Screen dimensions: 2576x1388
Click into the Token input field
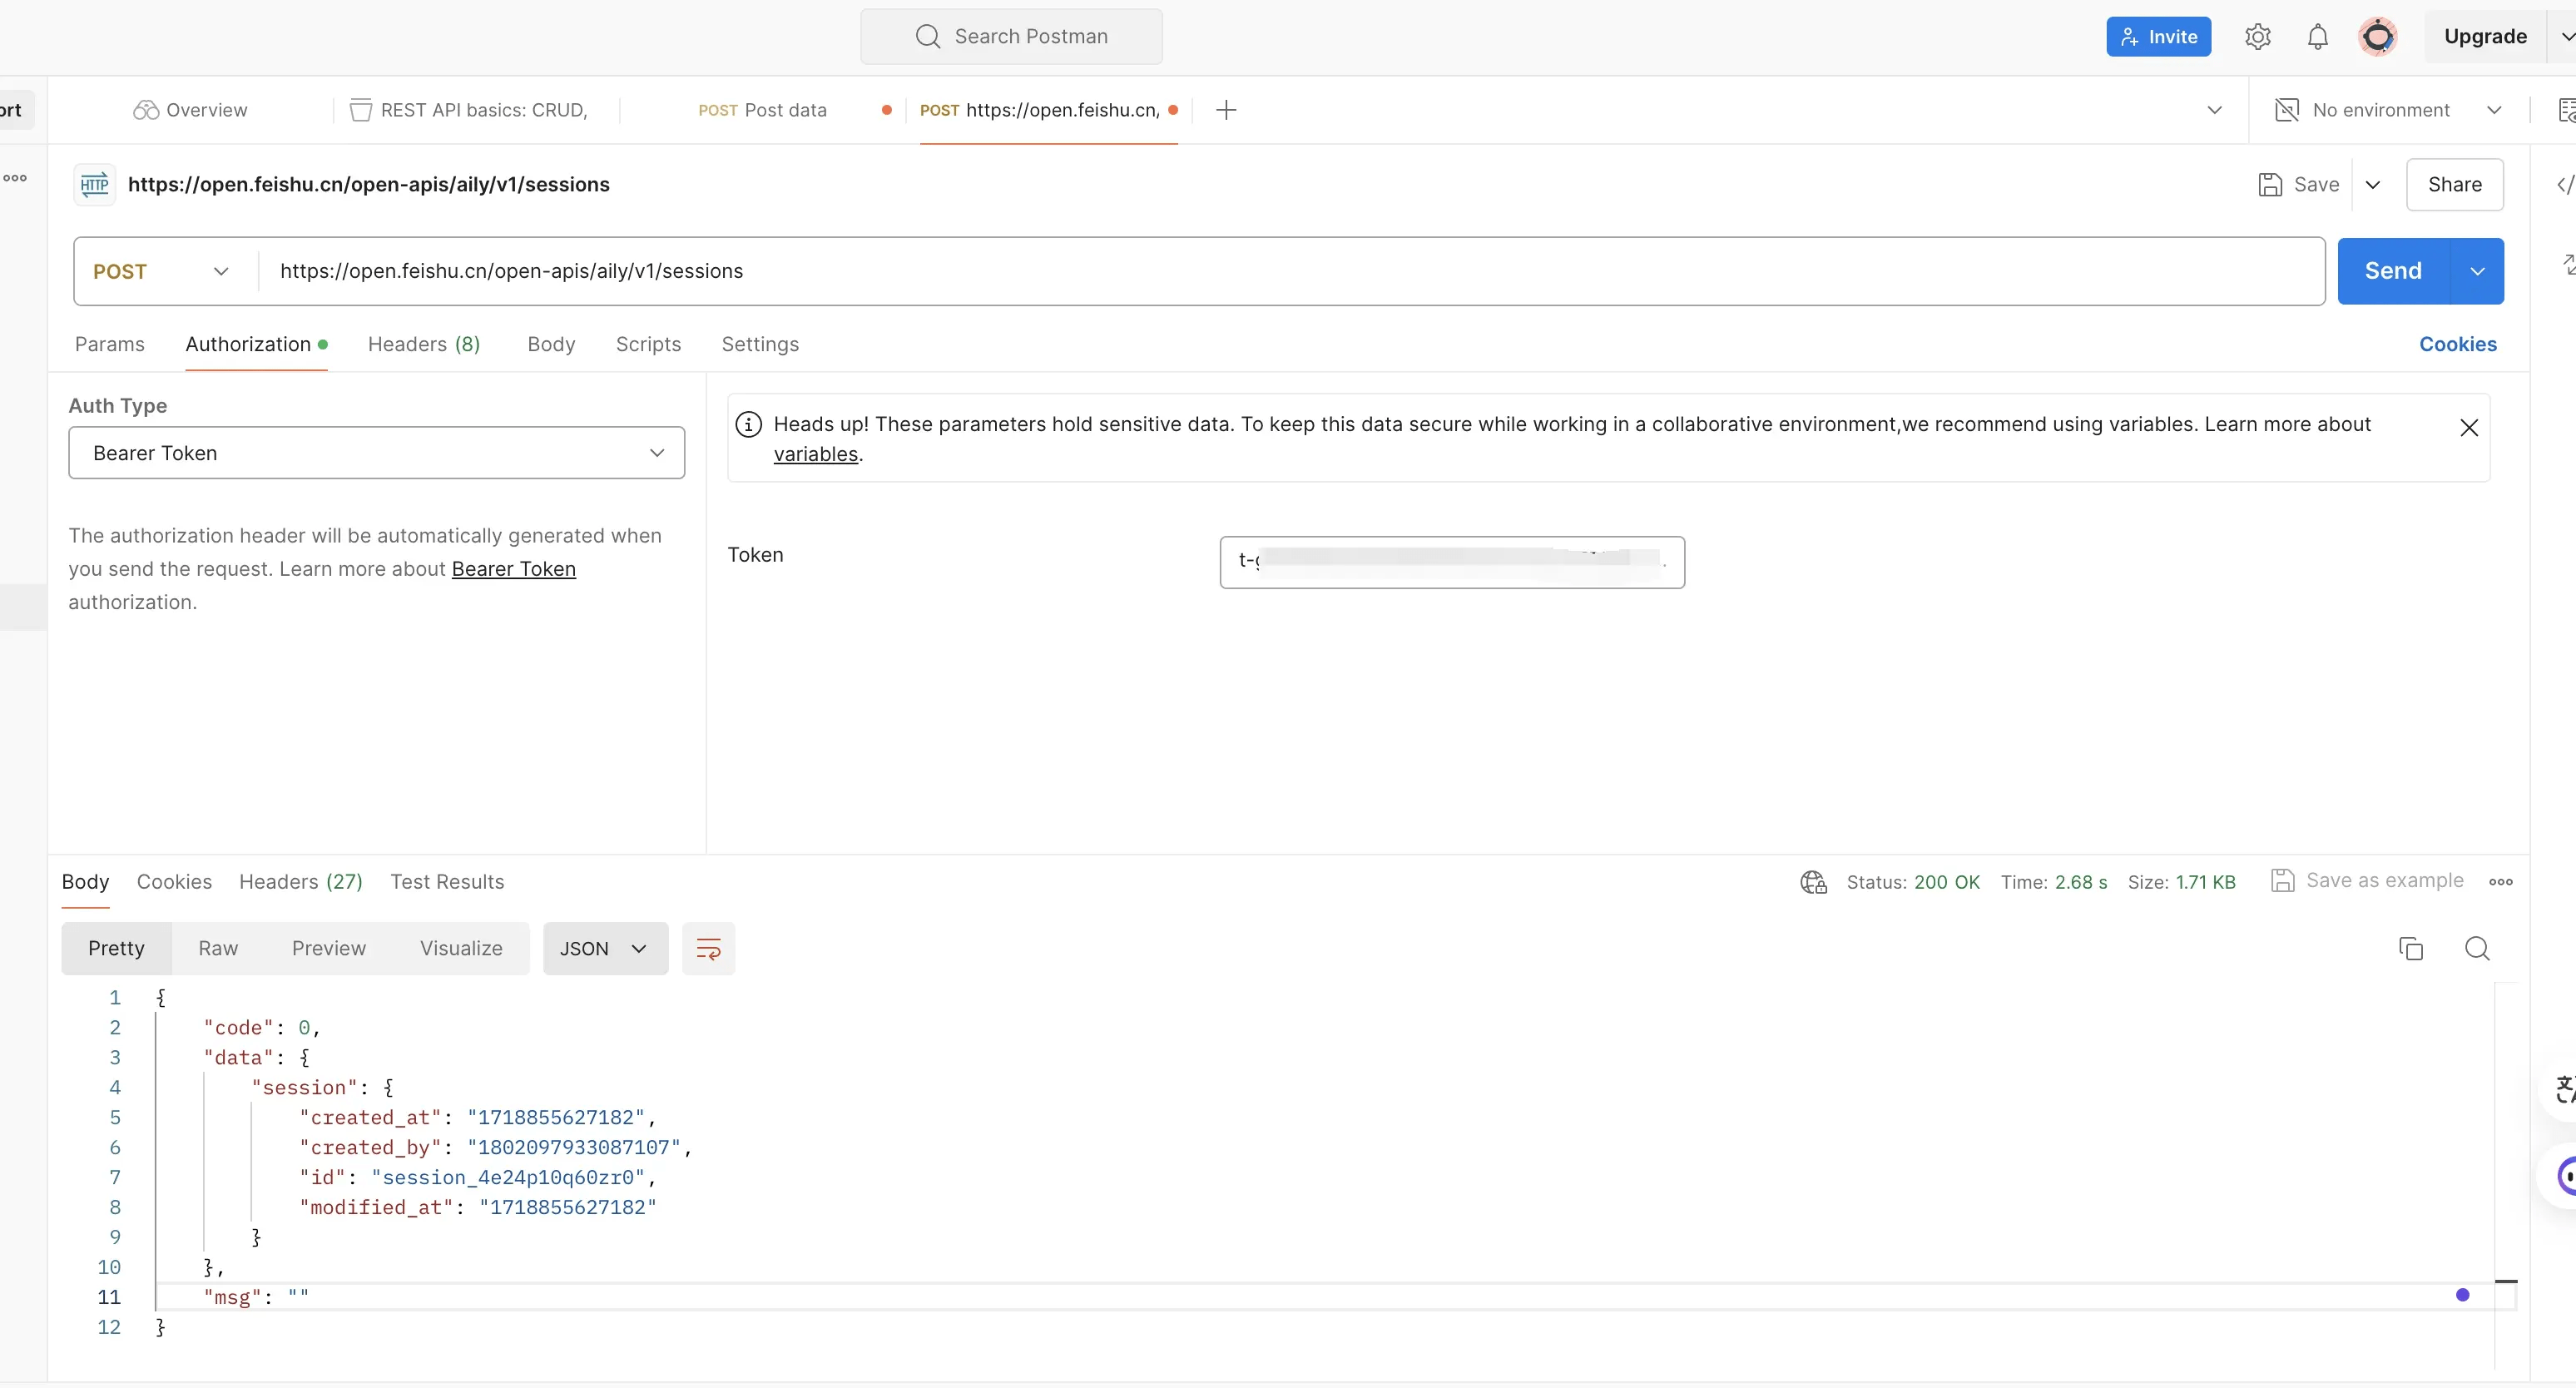pyautogui.click(x=1452, y=562)
